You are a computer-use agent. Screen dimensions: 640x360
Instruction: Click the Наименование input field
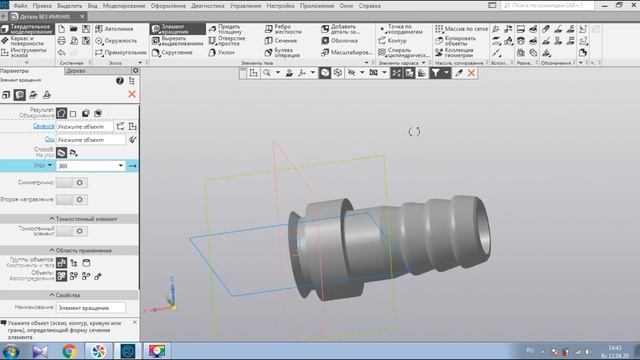pyautogui.click(x=91, y=308)
